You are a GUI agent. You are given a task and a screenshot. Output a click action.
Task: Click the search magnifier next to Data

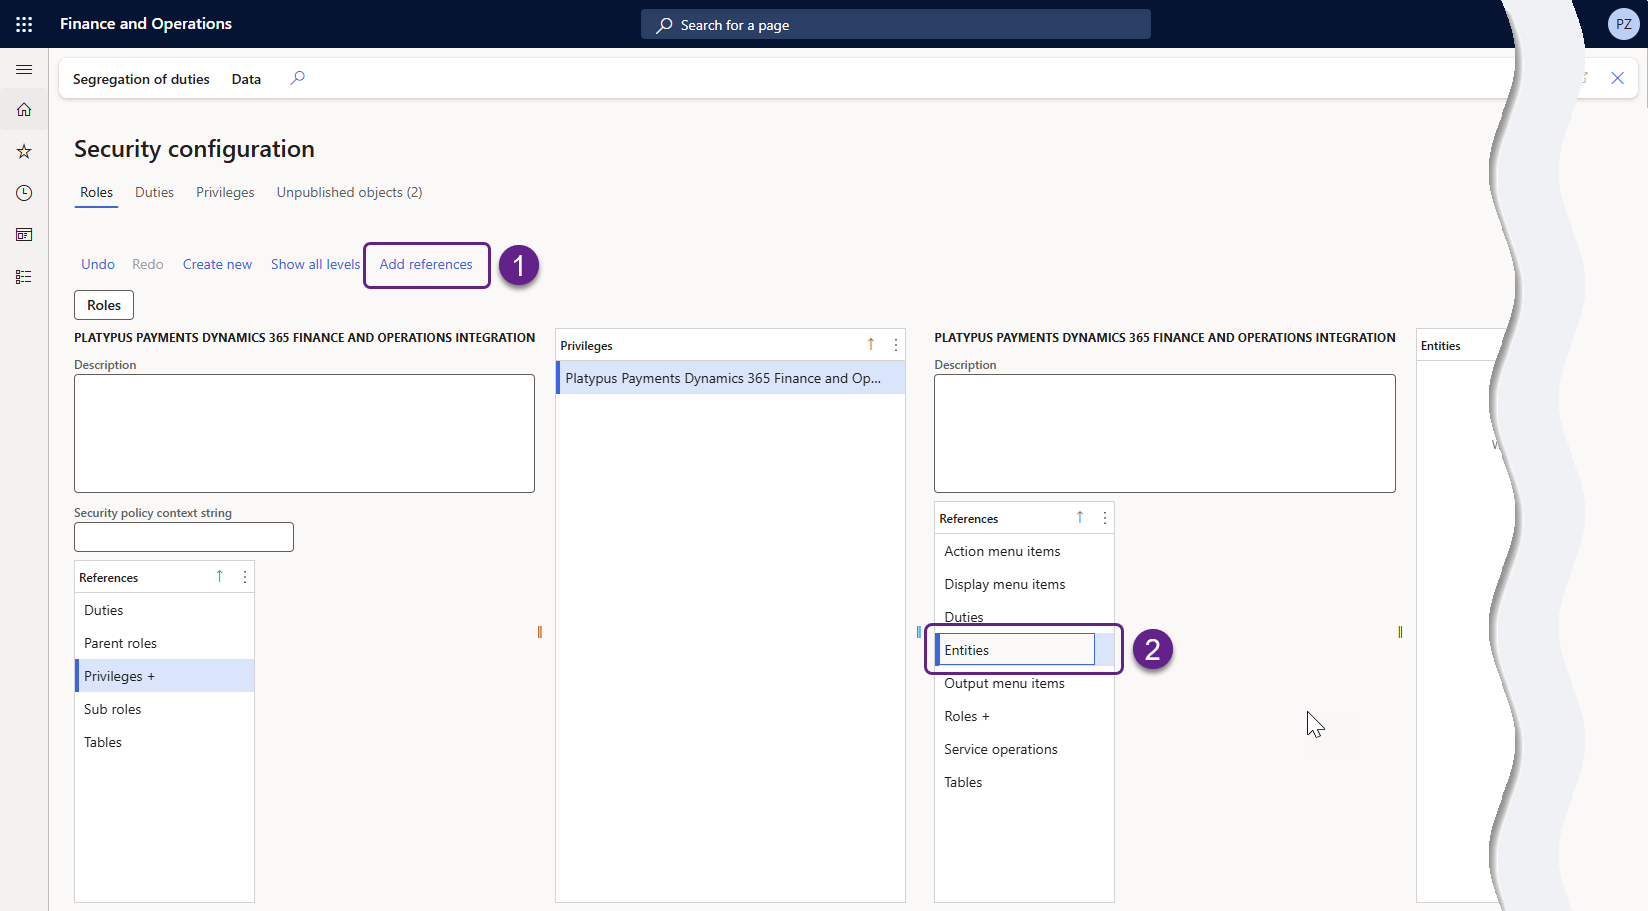[x=297, y=78]
